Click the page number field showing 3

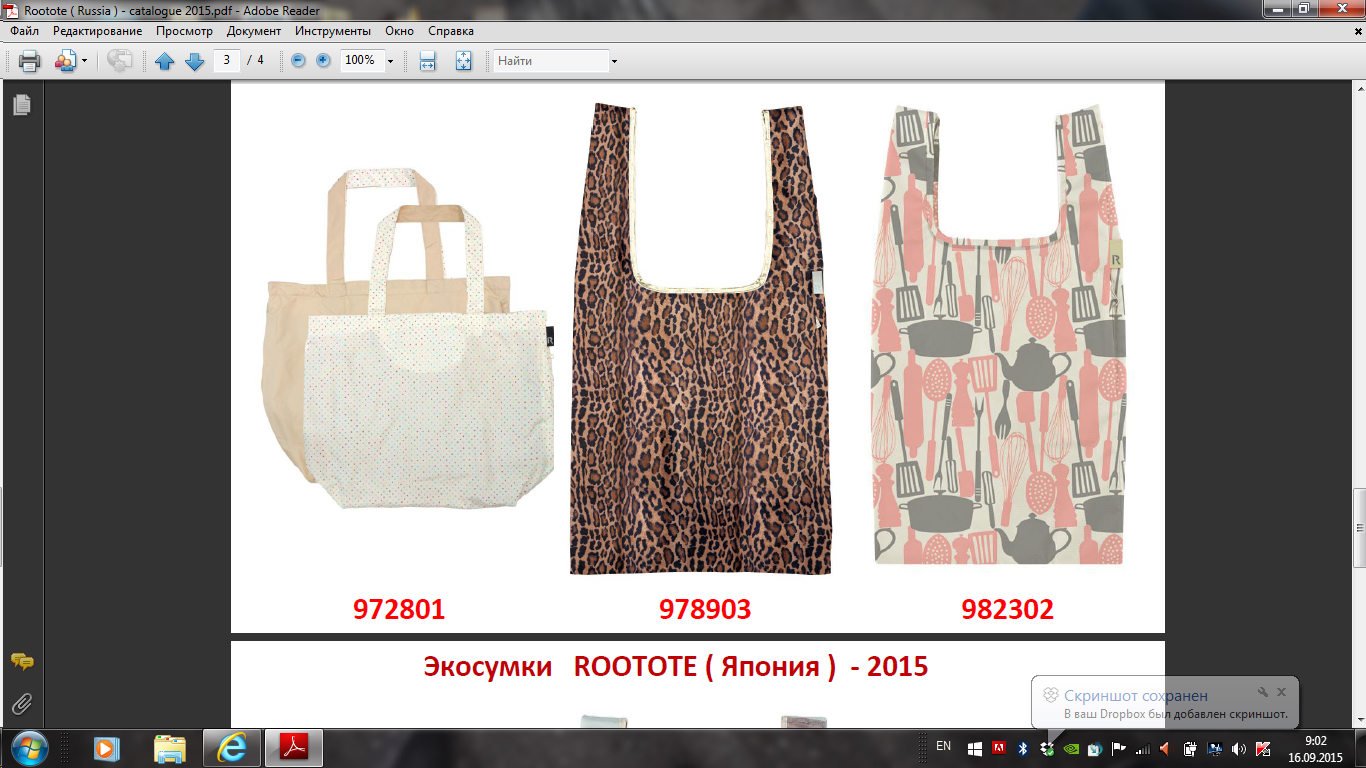click(227, 60)
